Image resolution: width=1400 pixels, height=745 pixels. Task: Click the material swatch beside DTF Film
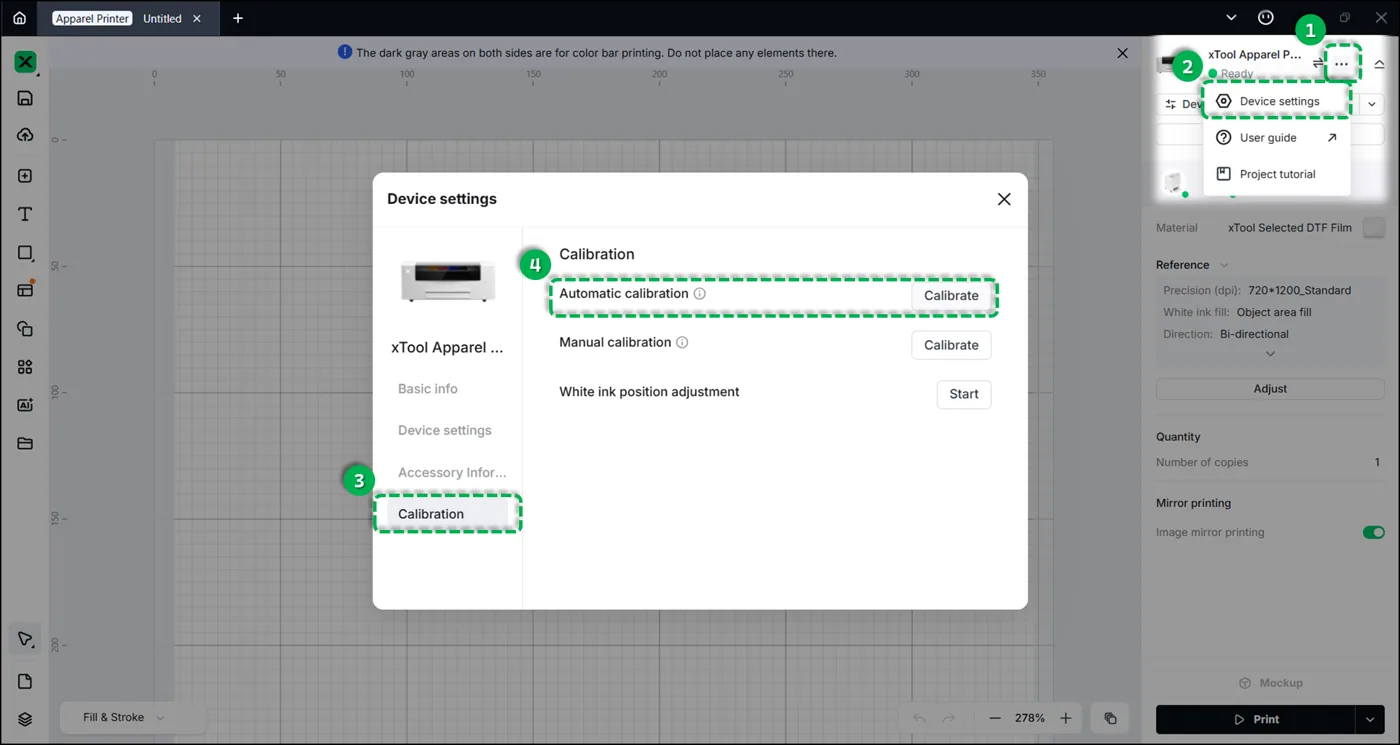click(x=1374, y=227)
